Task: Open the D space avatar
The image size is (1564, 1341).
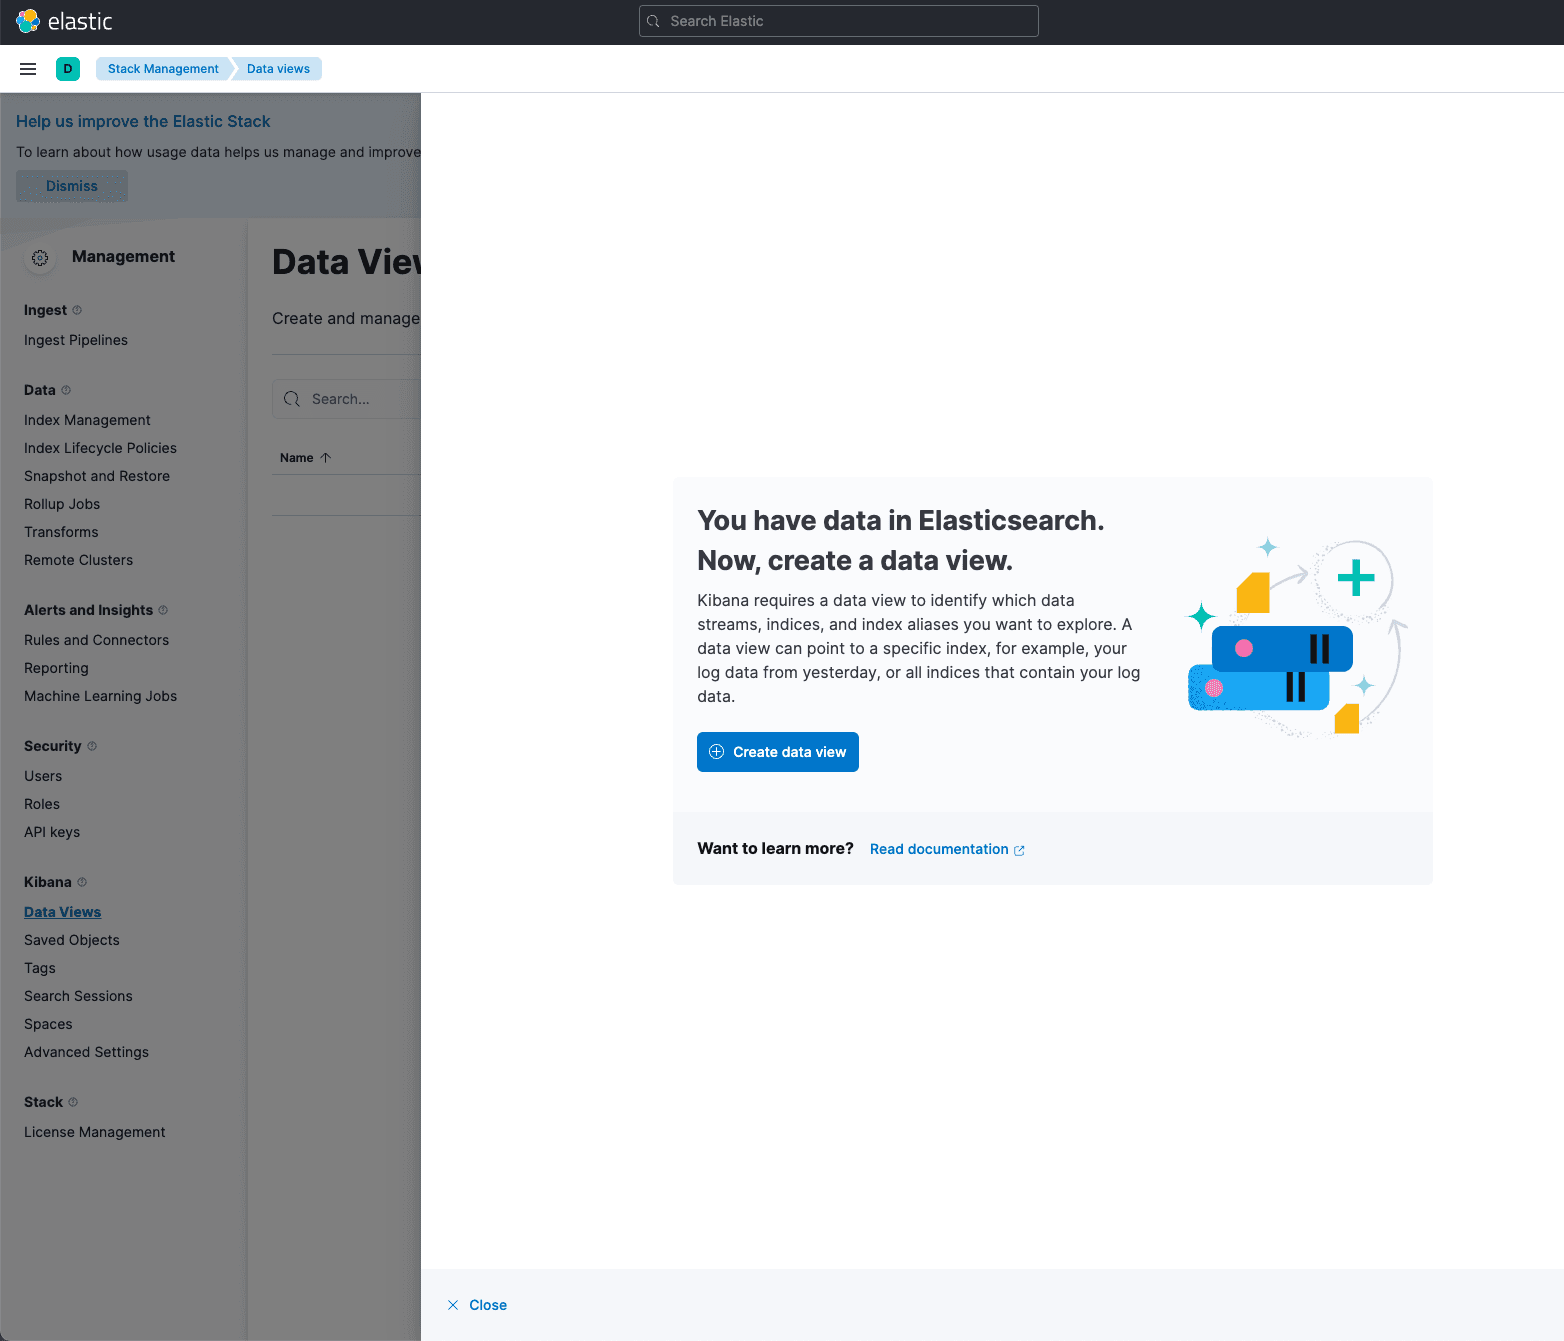Action: [68, 69]
